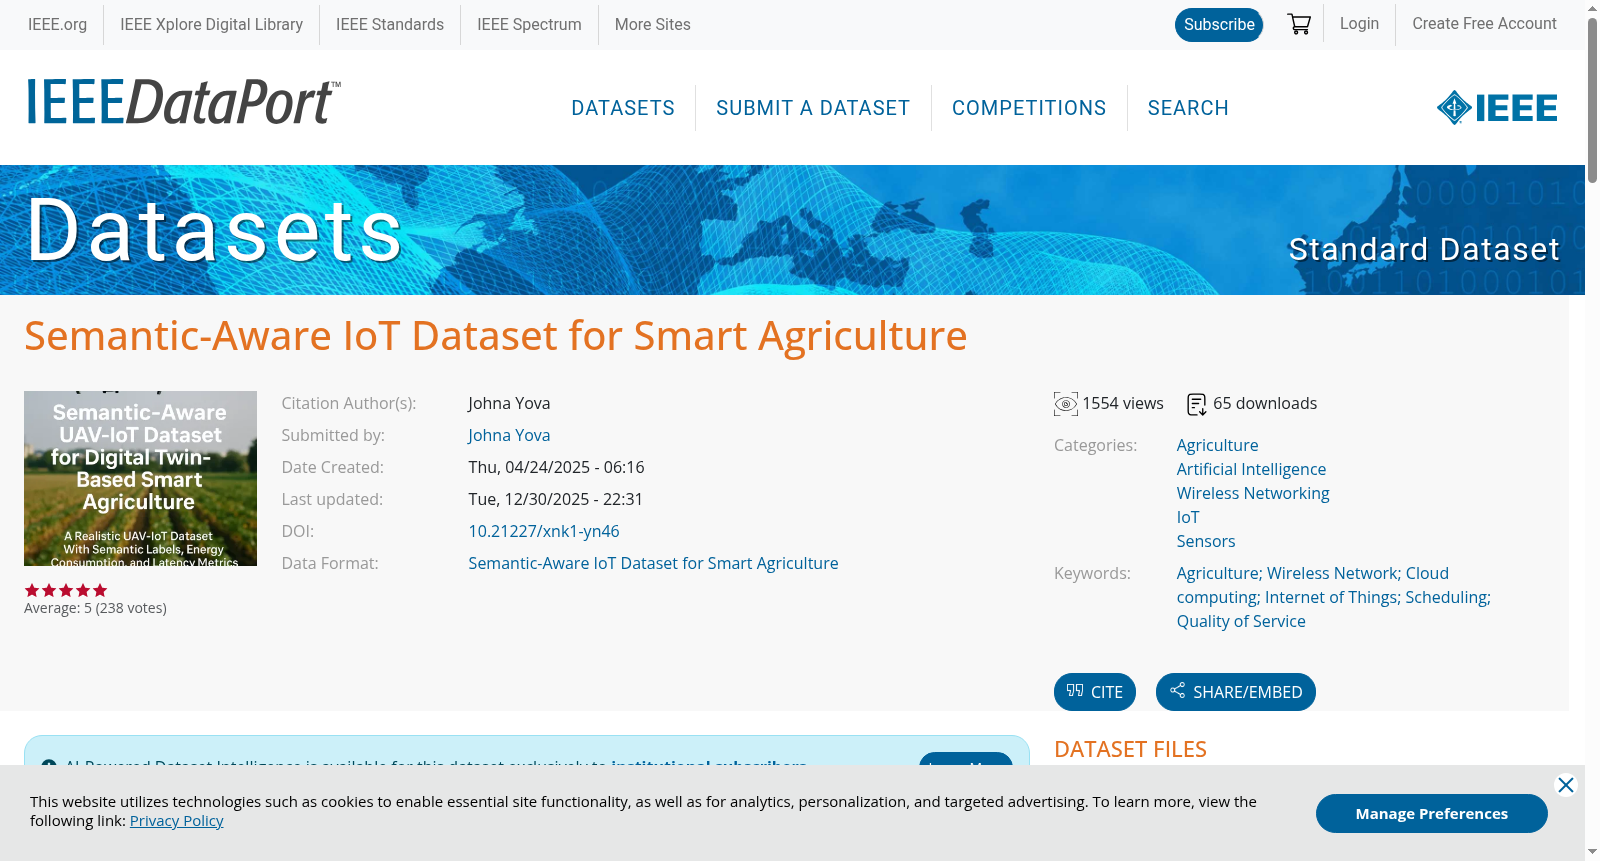Click the CITE button

tap(1095, 692)
